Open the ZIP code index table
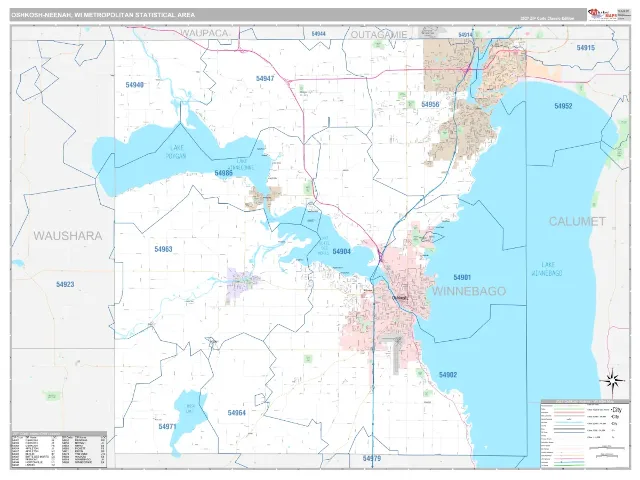 (59, 449)
